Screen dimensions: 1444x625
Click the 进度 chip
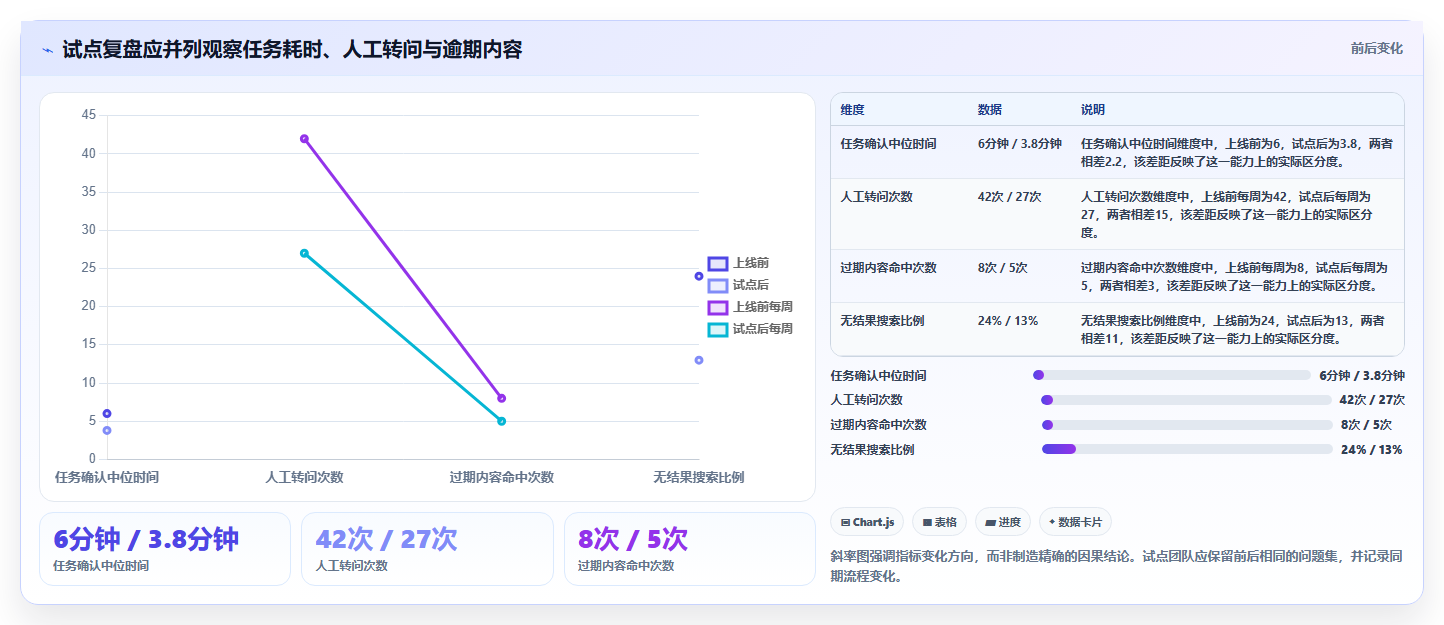(1002, 522)
